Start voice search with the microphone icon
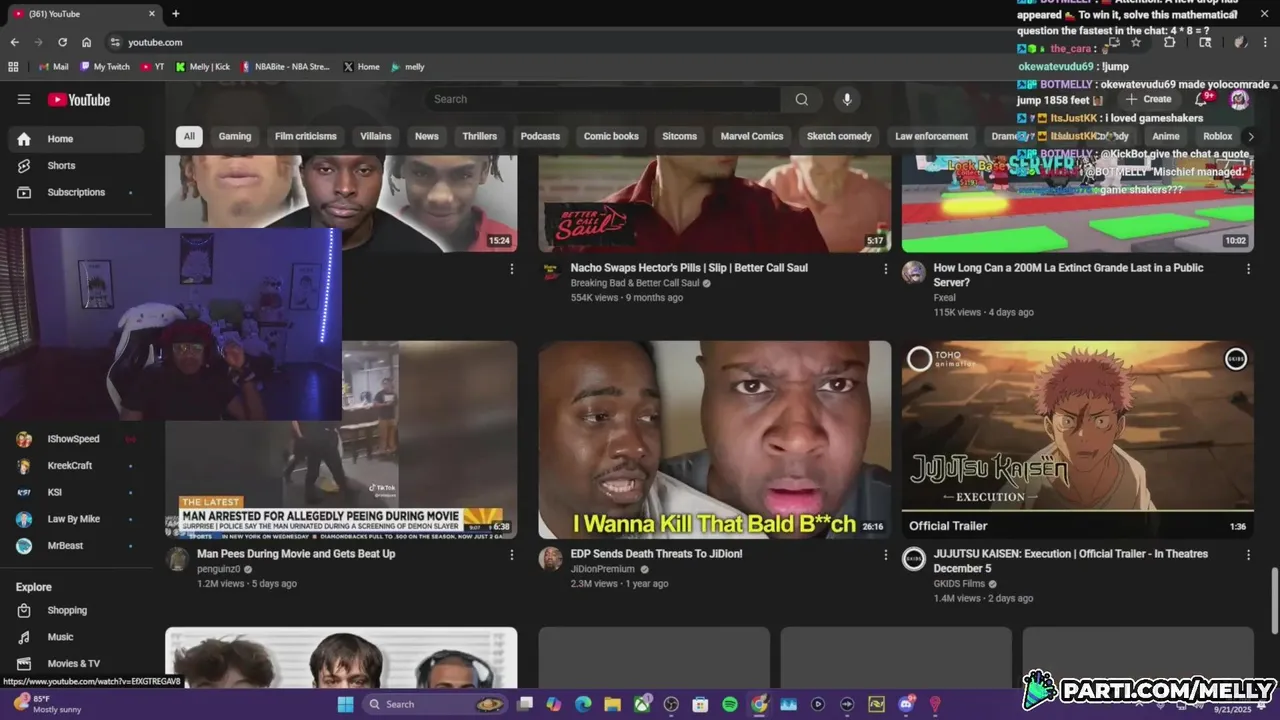The image size is (1280, 720). pyautogui.click(x=847, y=99)
